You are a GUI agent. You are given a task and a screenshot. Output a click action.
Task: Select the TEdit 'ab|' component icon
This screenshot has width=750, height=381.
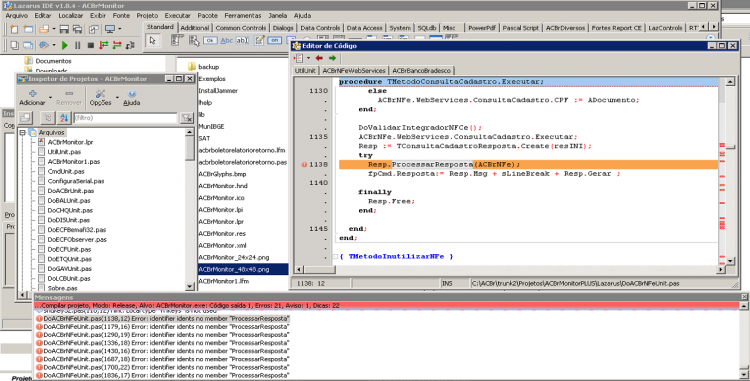pos(243,41)
